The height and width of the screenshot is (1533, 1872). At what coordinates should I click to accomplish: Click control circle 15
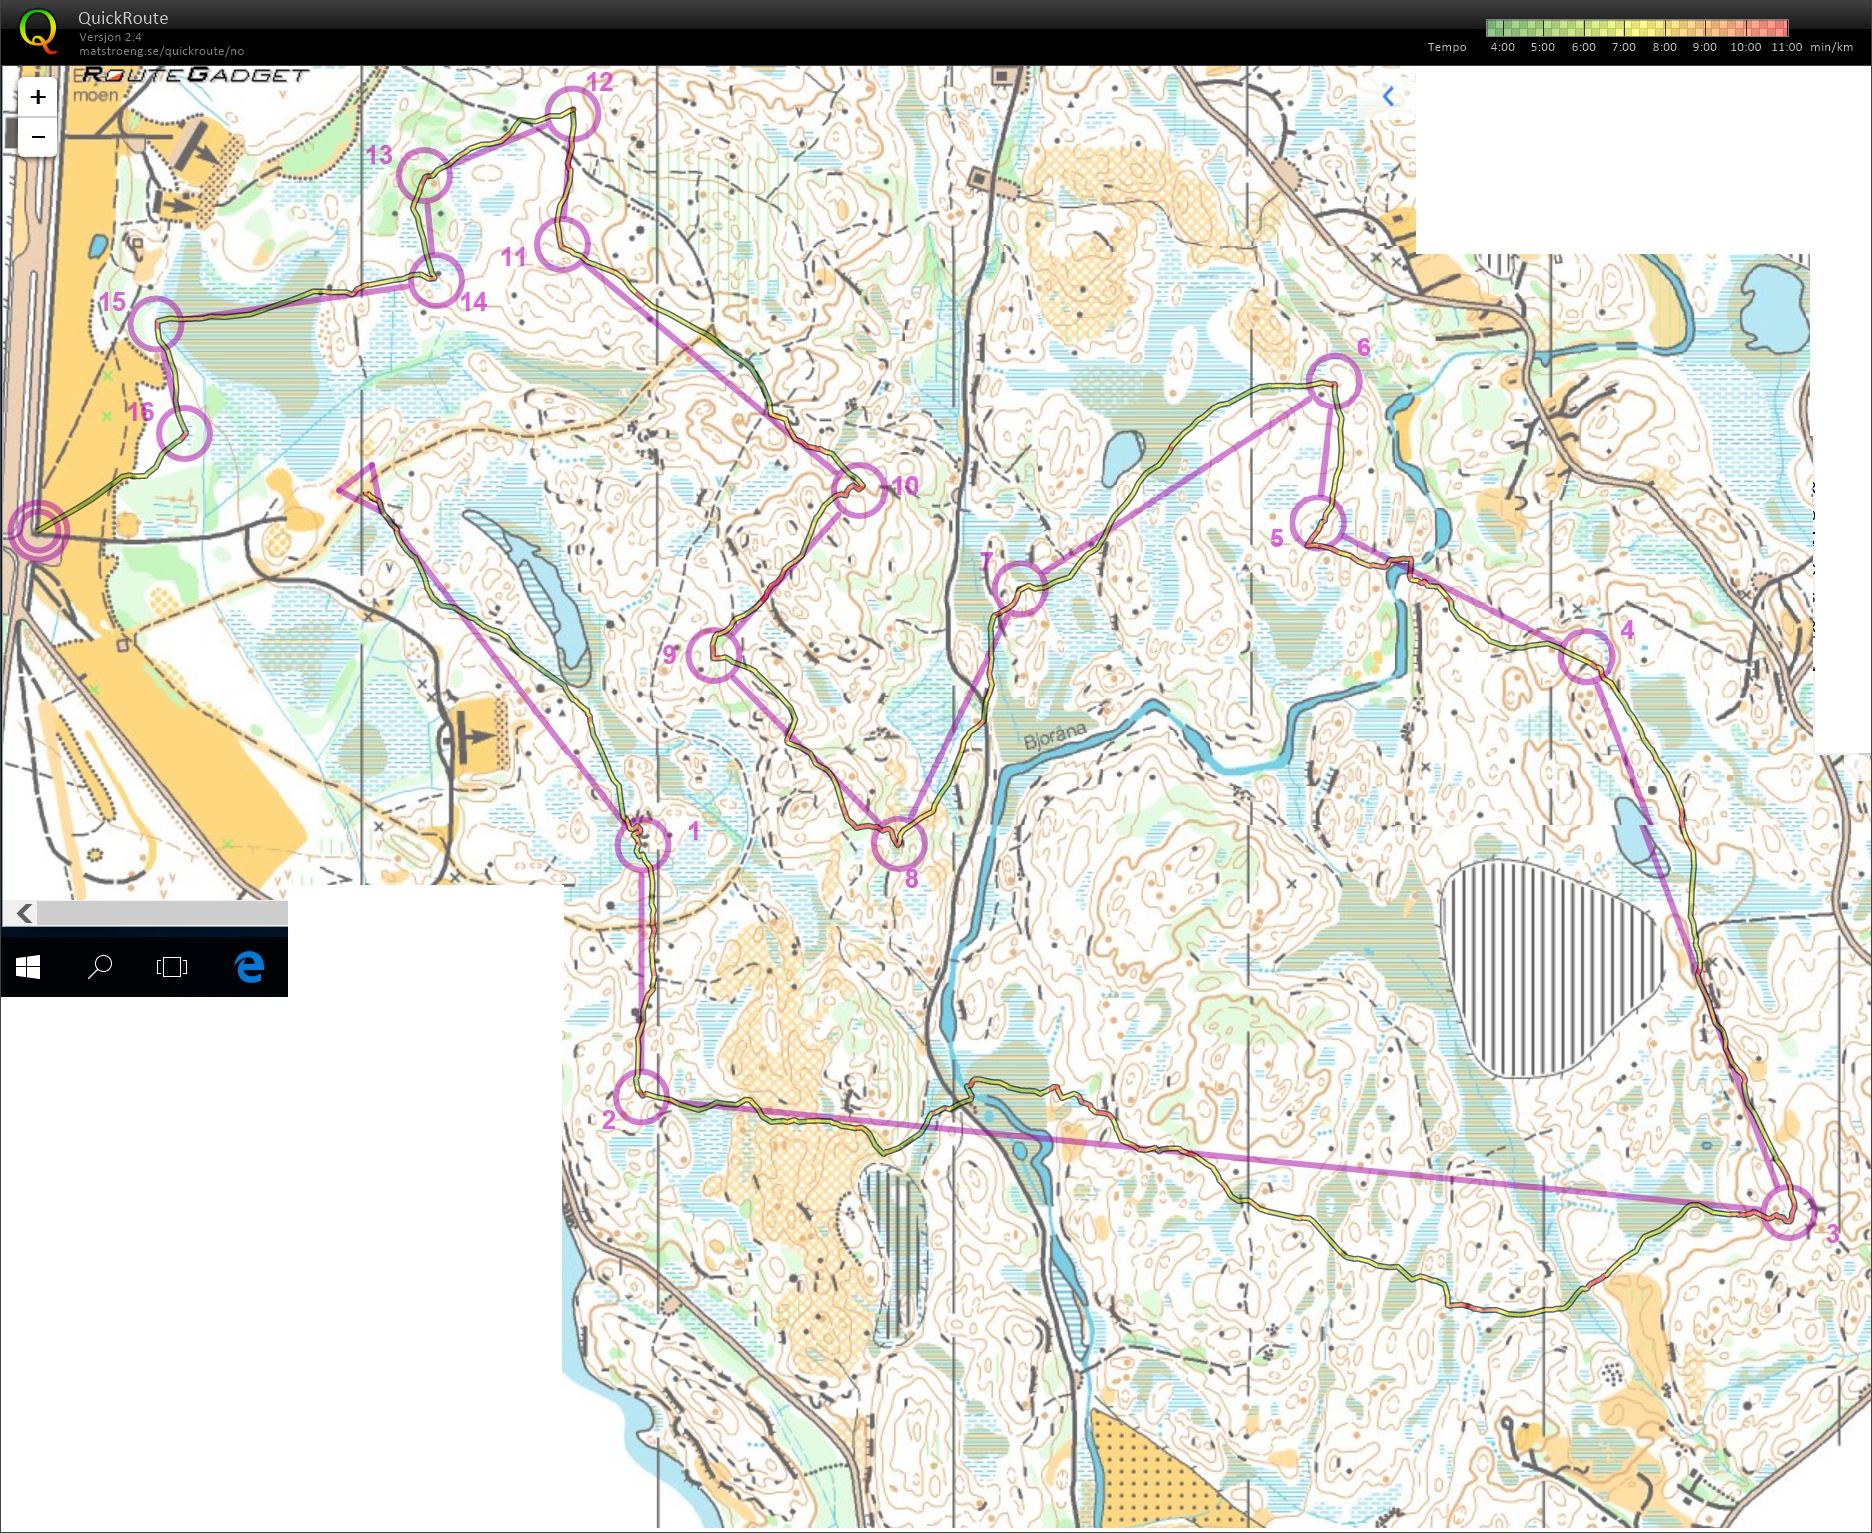(x=156, y=323)
